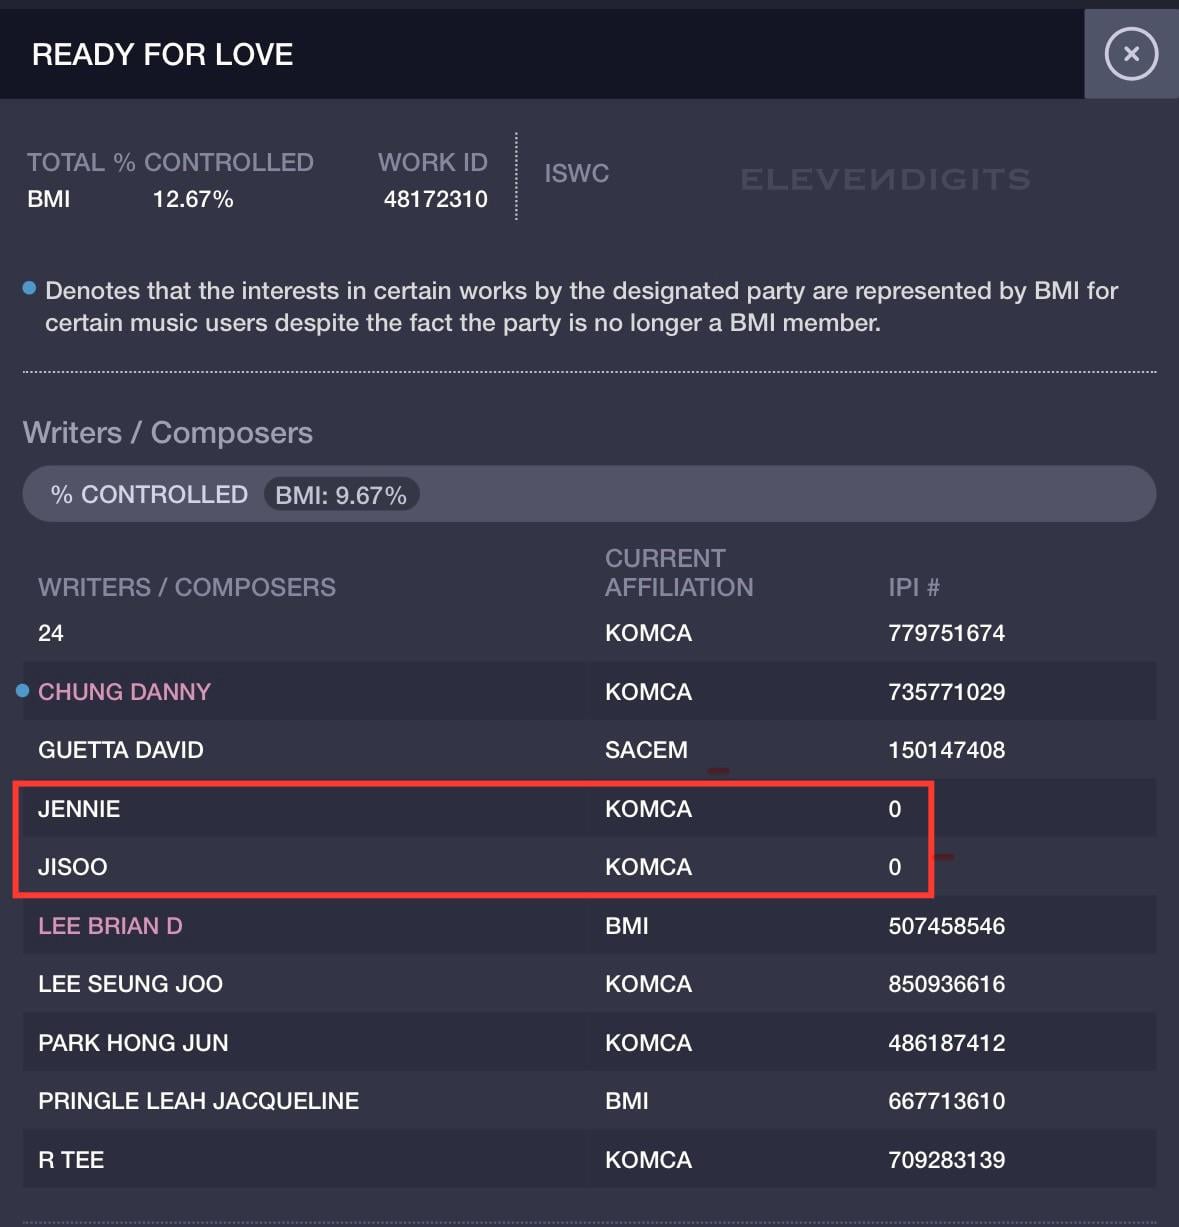Select JISOO writer name

pyautogui.click(x=73, y=867)
